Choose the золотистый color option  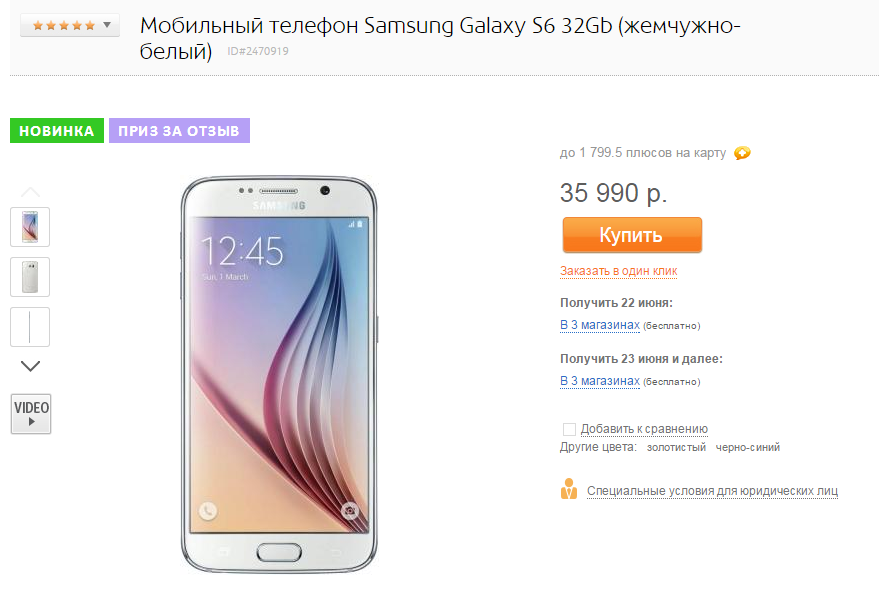pos(676,447)
